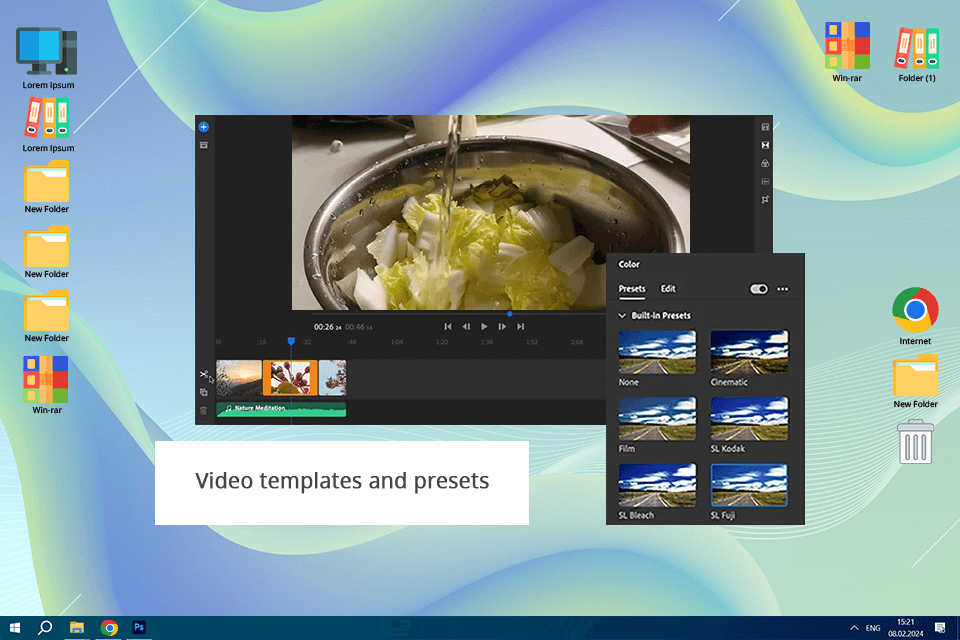Apply the SL Bleach color preset

(x=658, y=486)
